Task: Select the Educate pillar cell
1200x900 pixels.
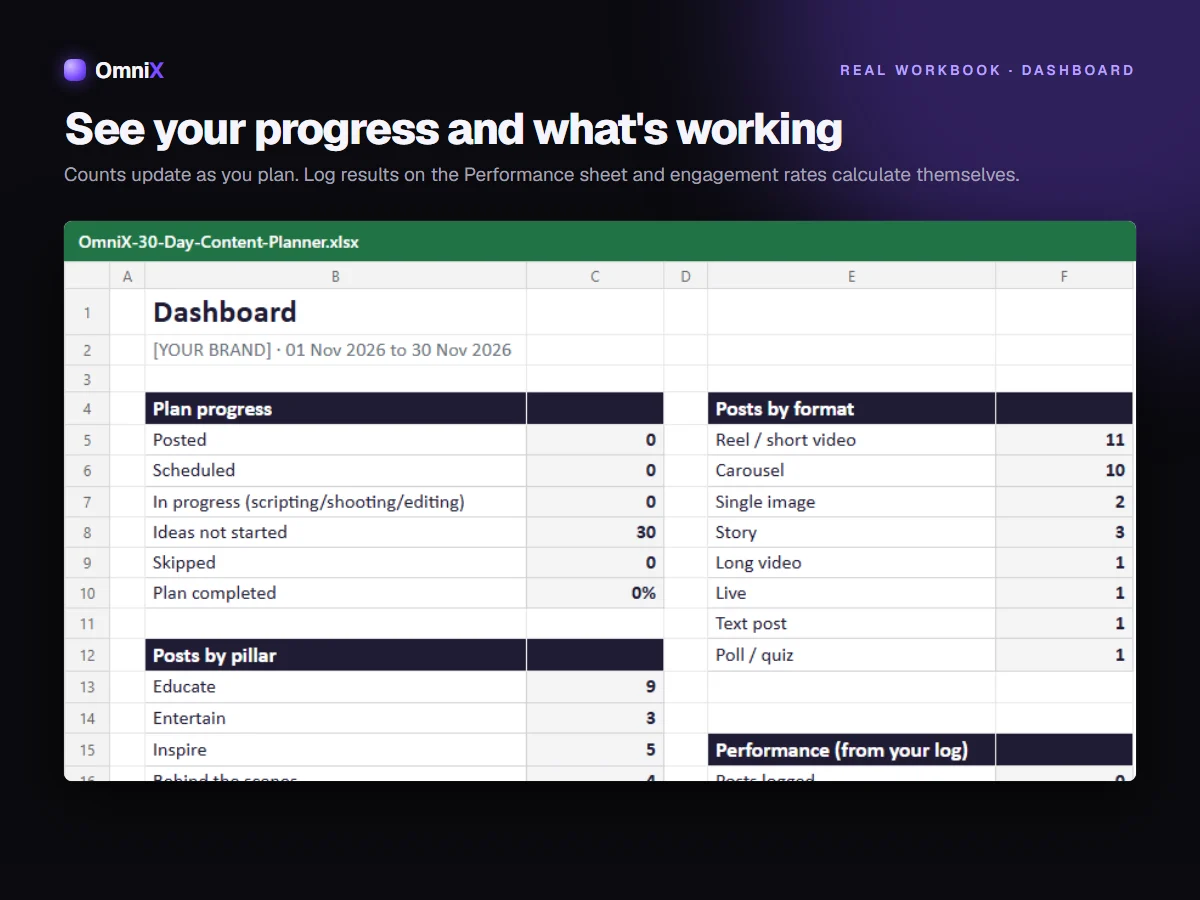Action: point(336,686)
